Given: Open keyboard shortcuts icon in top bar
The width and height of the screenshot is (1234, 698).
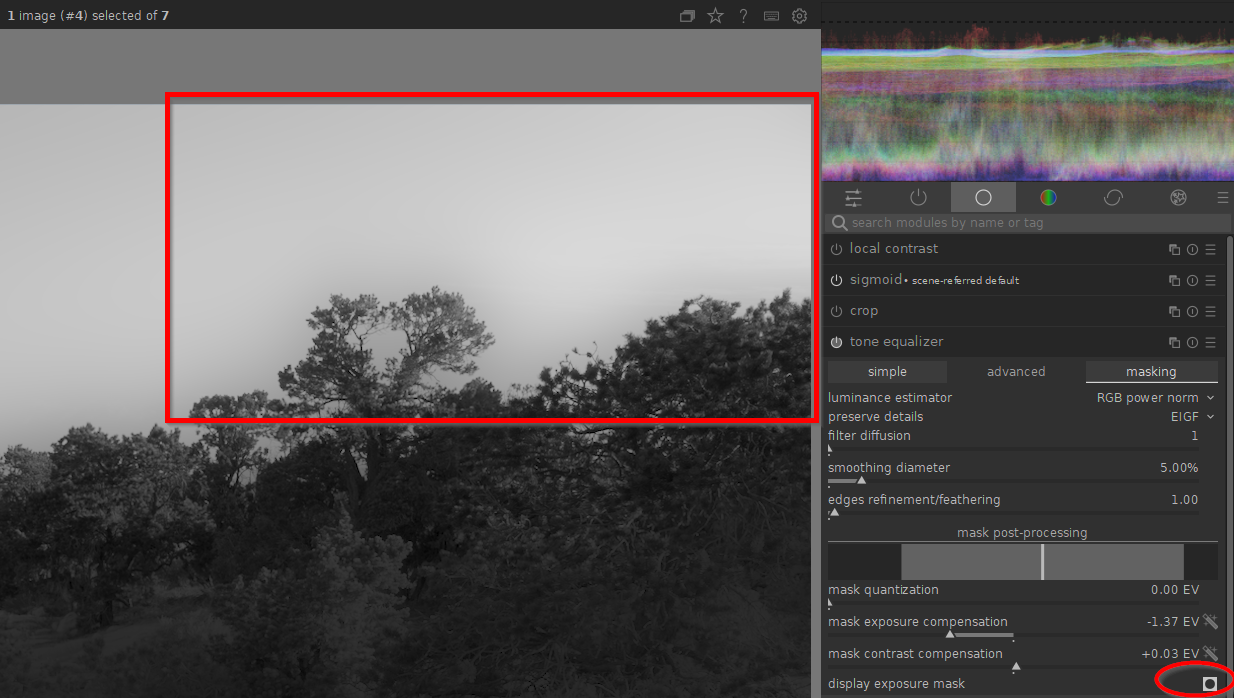Looking at the screenshot, I should [x=771, y=16].
